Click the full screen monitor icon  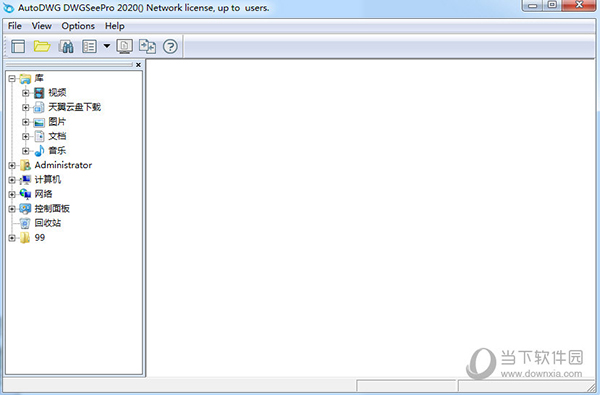124,46
